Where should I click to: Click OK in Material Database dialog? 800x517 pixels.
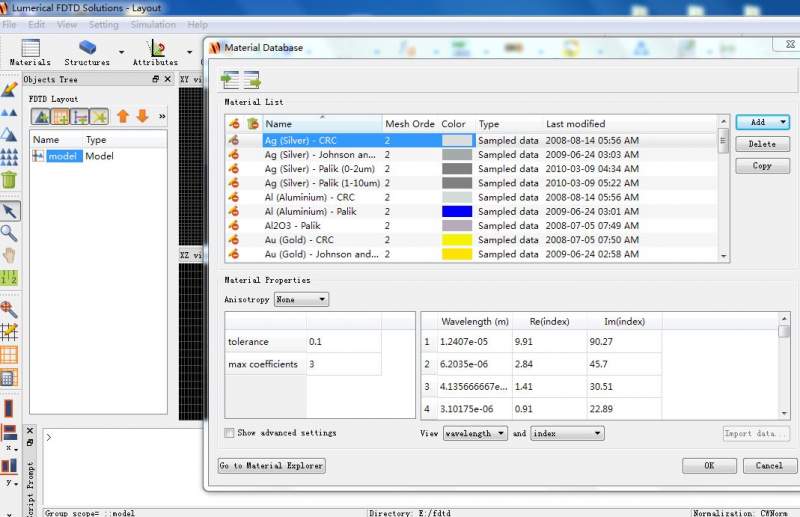click(x=709, y=465)
